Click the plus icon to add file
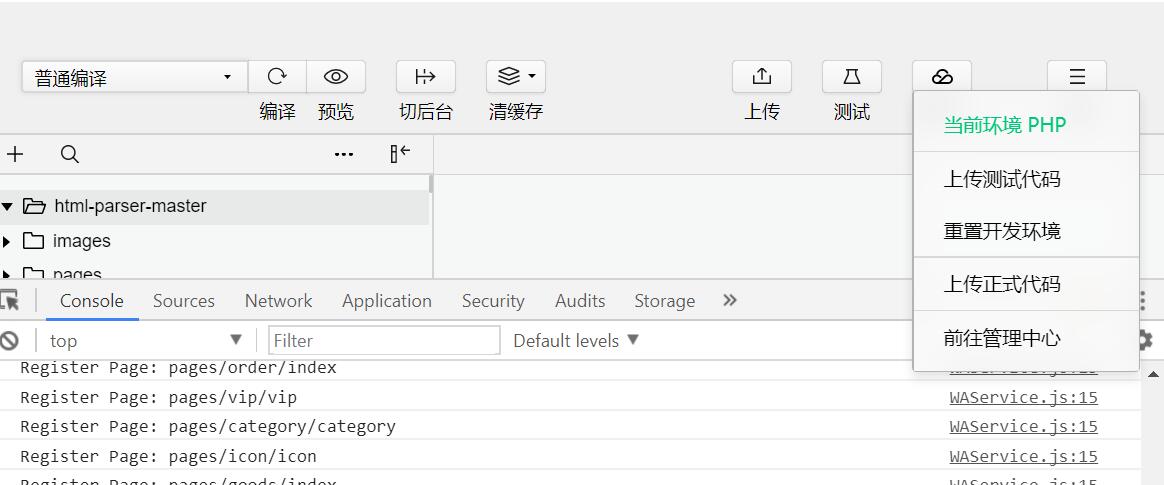The image size is (1164, 485). pyautogui.click(x=15, y=154)
